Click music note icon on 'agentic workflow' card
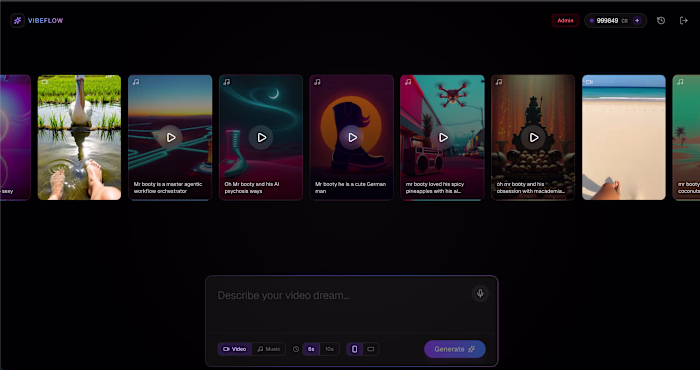The image size is (700, 370). (136, 82)
